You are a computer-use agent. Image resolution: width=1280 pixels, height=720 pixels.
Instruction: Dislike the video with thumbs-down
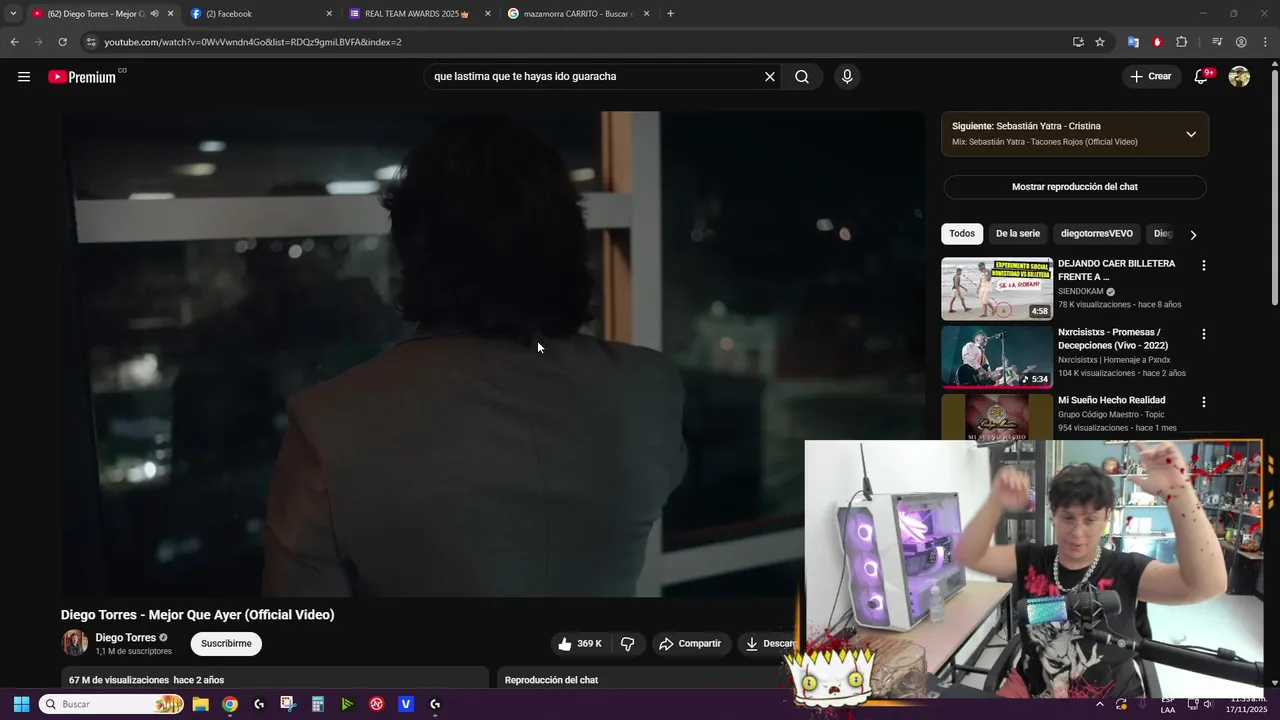click(628, 644)
